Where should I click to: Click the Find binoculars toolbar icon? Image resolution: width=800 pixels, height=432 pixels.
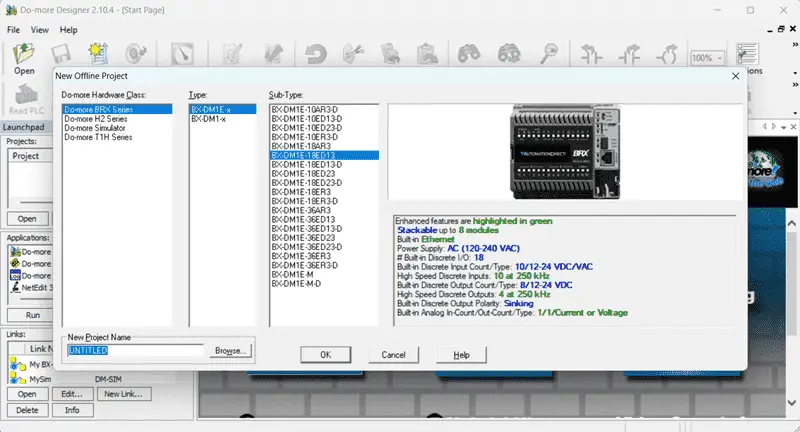468,54
